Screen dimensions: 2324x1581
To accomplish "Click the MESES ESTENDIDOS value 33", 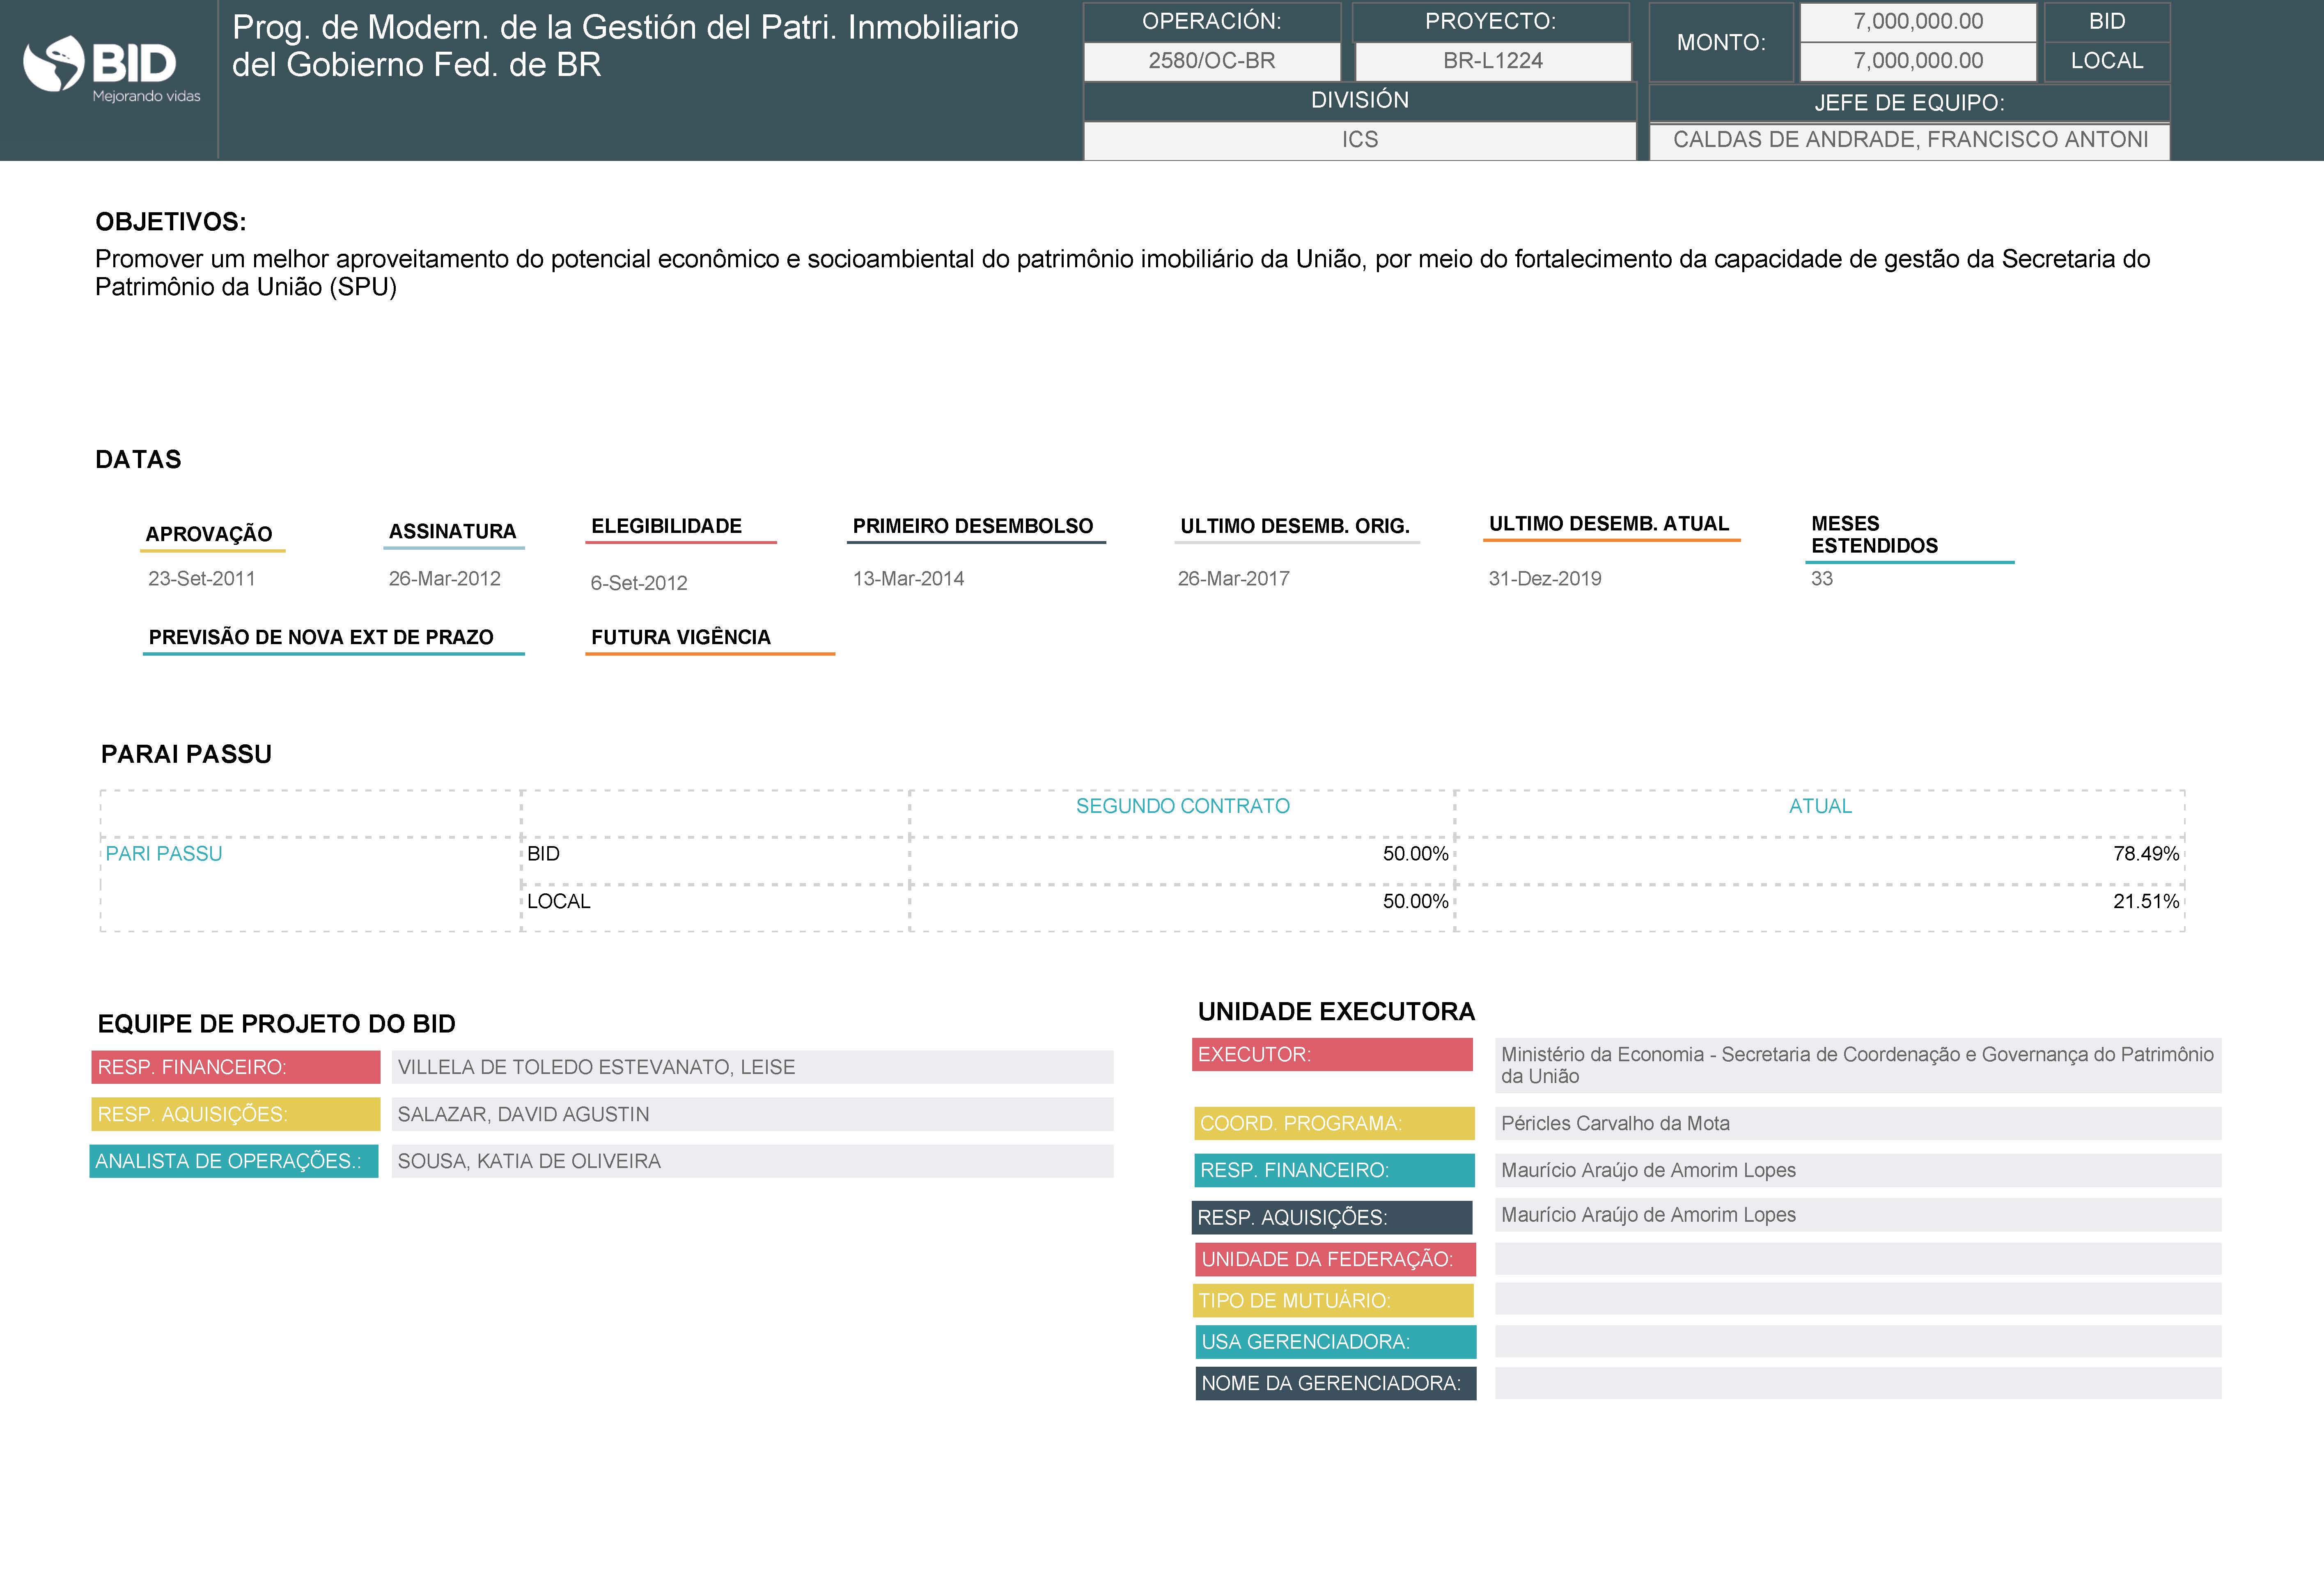I will (x=1821, y=579).
